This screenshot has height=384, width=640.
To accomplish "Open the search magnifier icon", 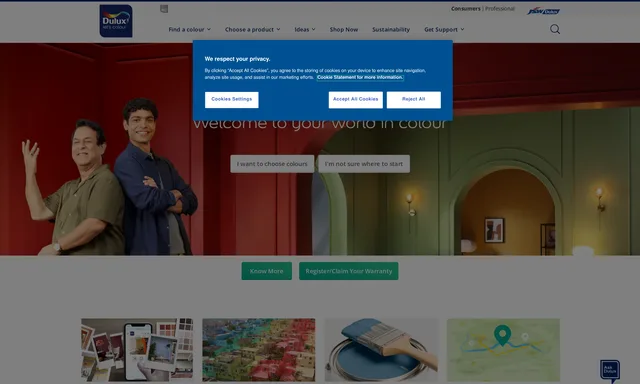I will (555, 29).
